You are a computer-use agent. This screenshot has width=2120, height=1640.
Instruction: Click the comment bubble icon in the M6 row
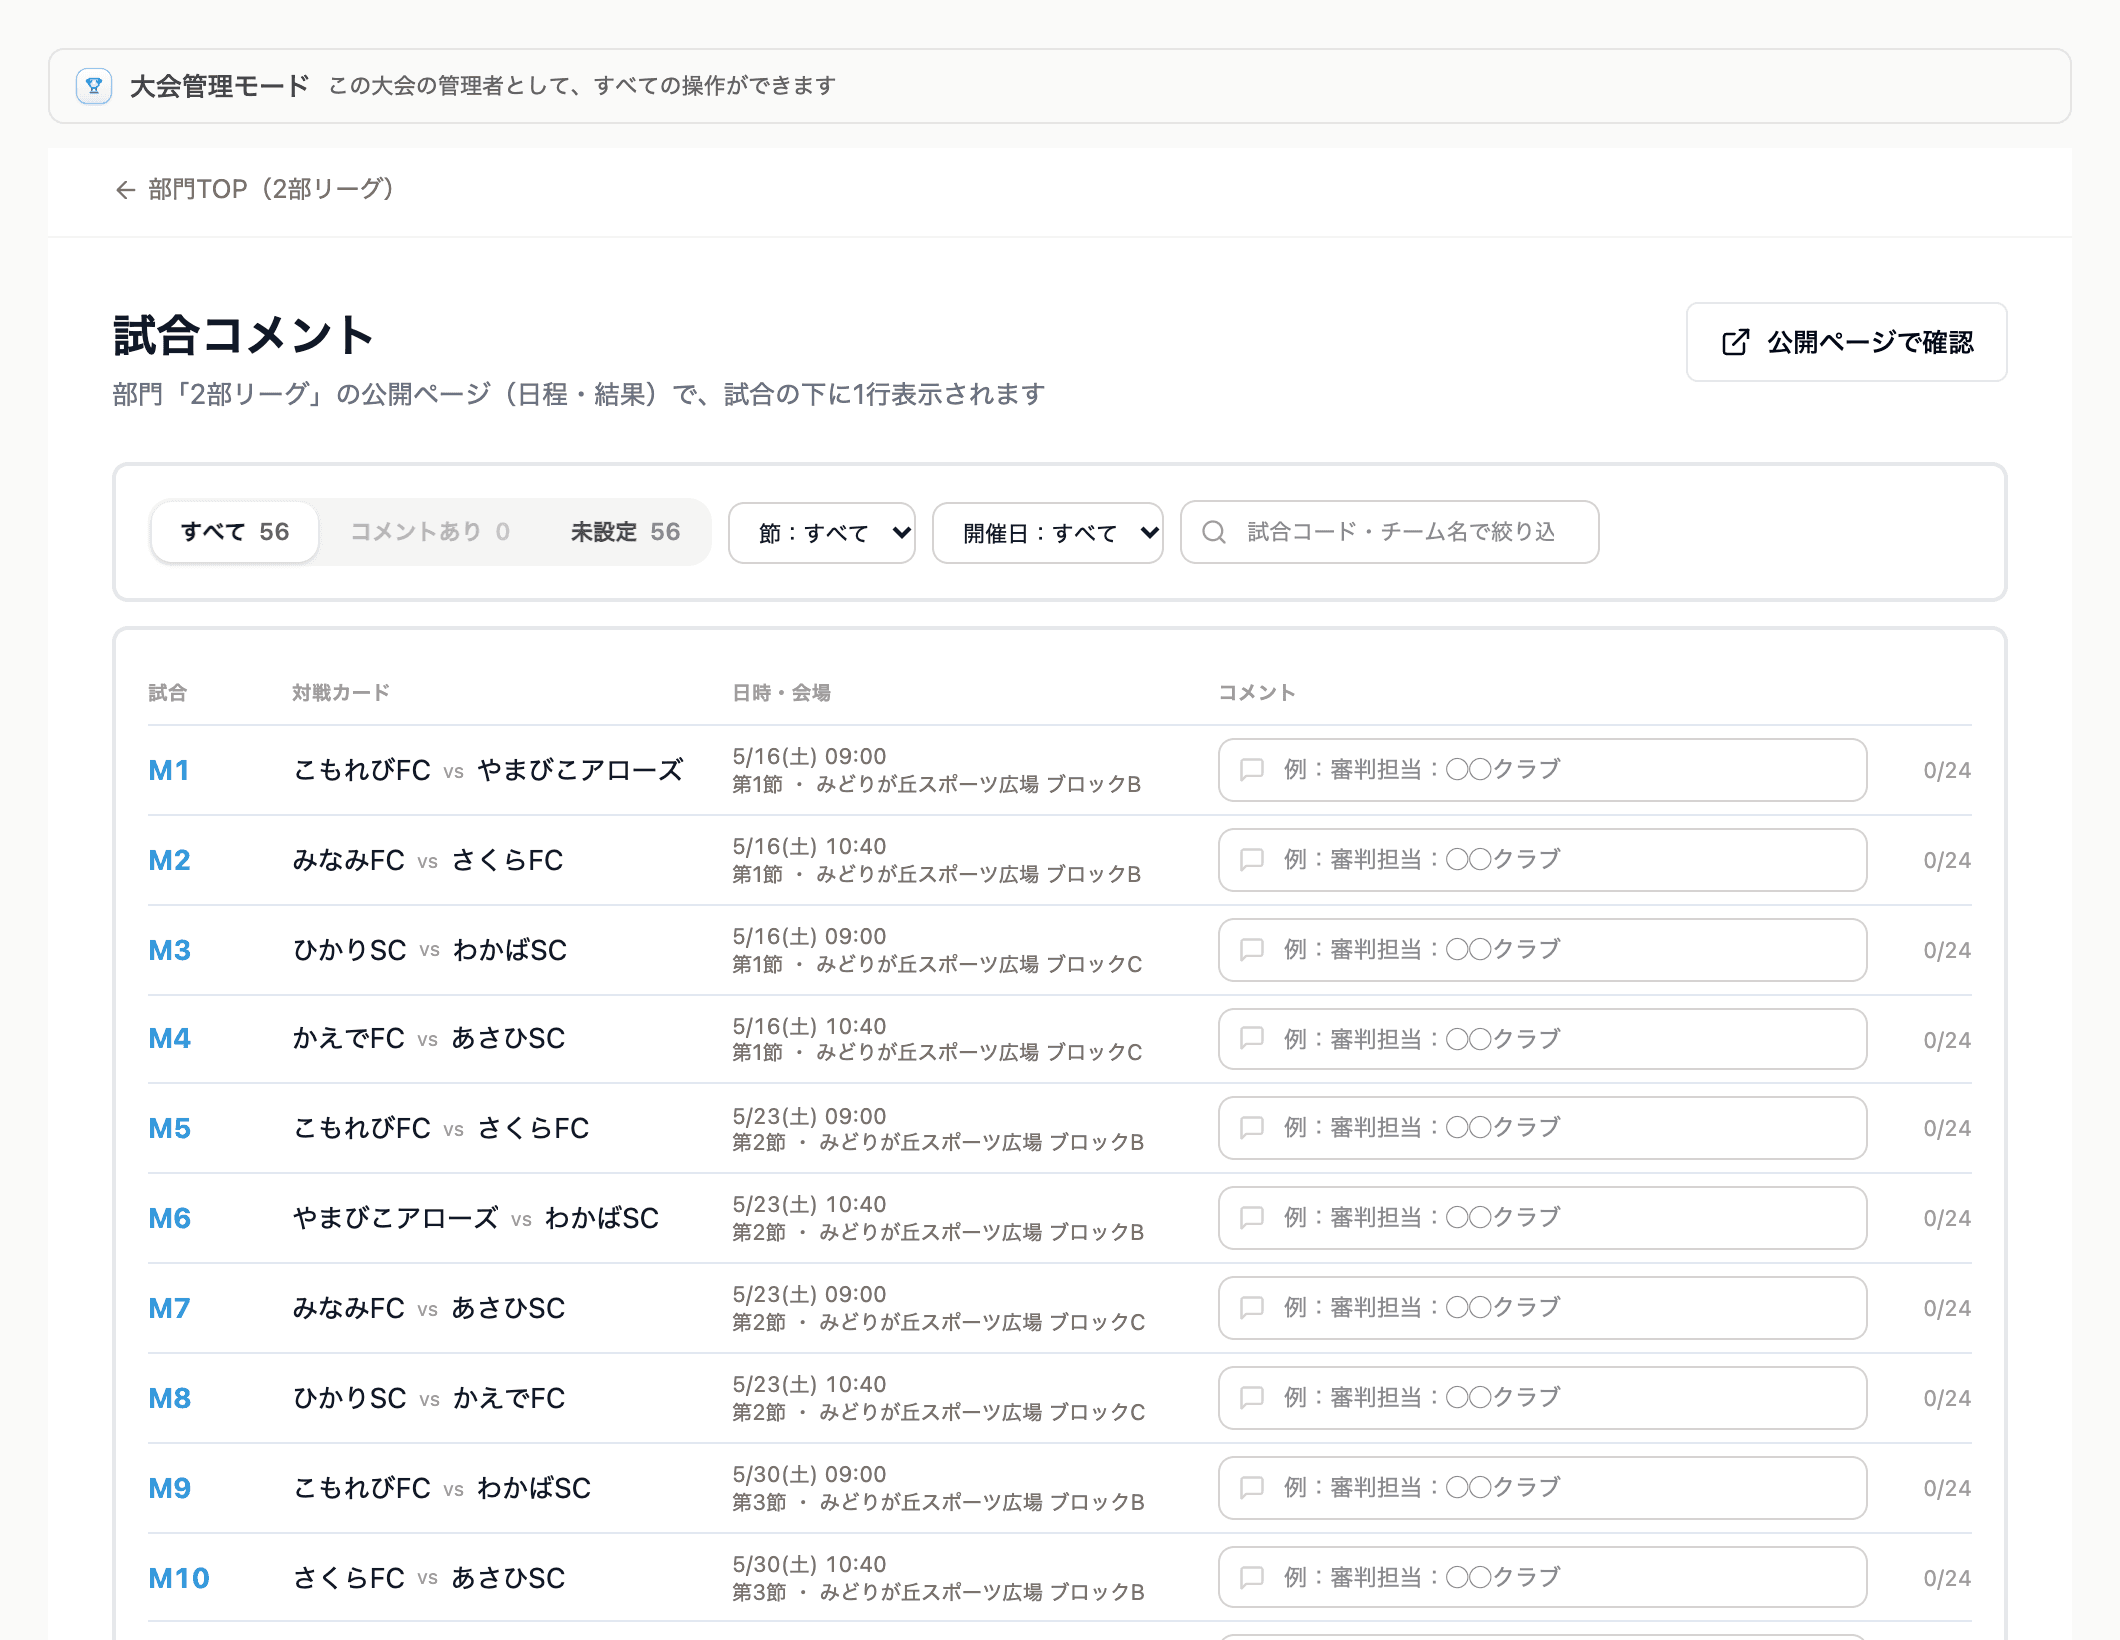[x=1251, y=1217]
